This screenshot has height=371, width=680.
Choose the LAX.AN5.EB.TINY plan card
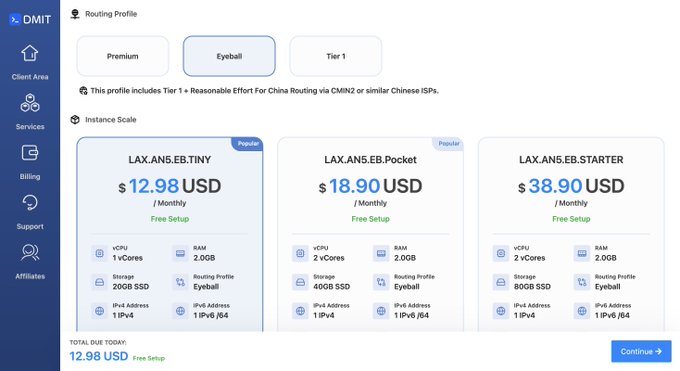coord(170,235)
